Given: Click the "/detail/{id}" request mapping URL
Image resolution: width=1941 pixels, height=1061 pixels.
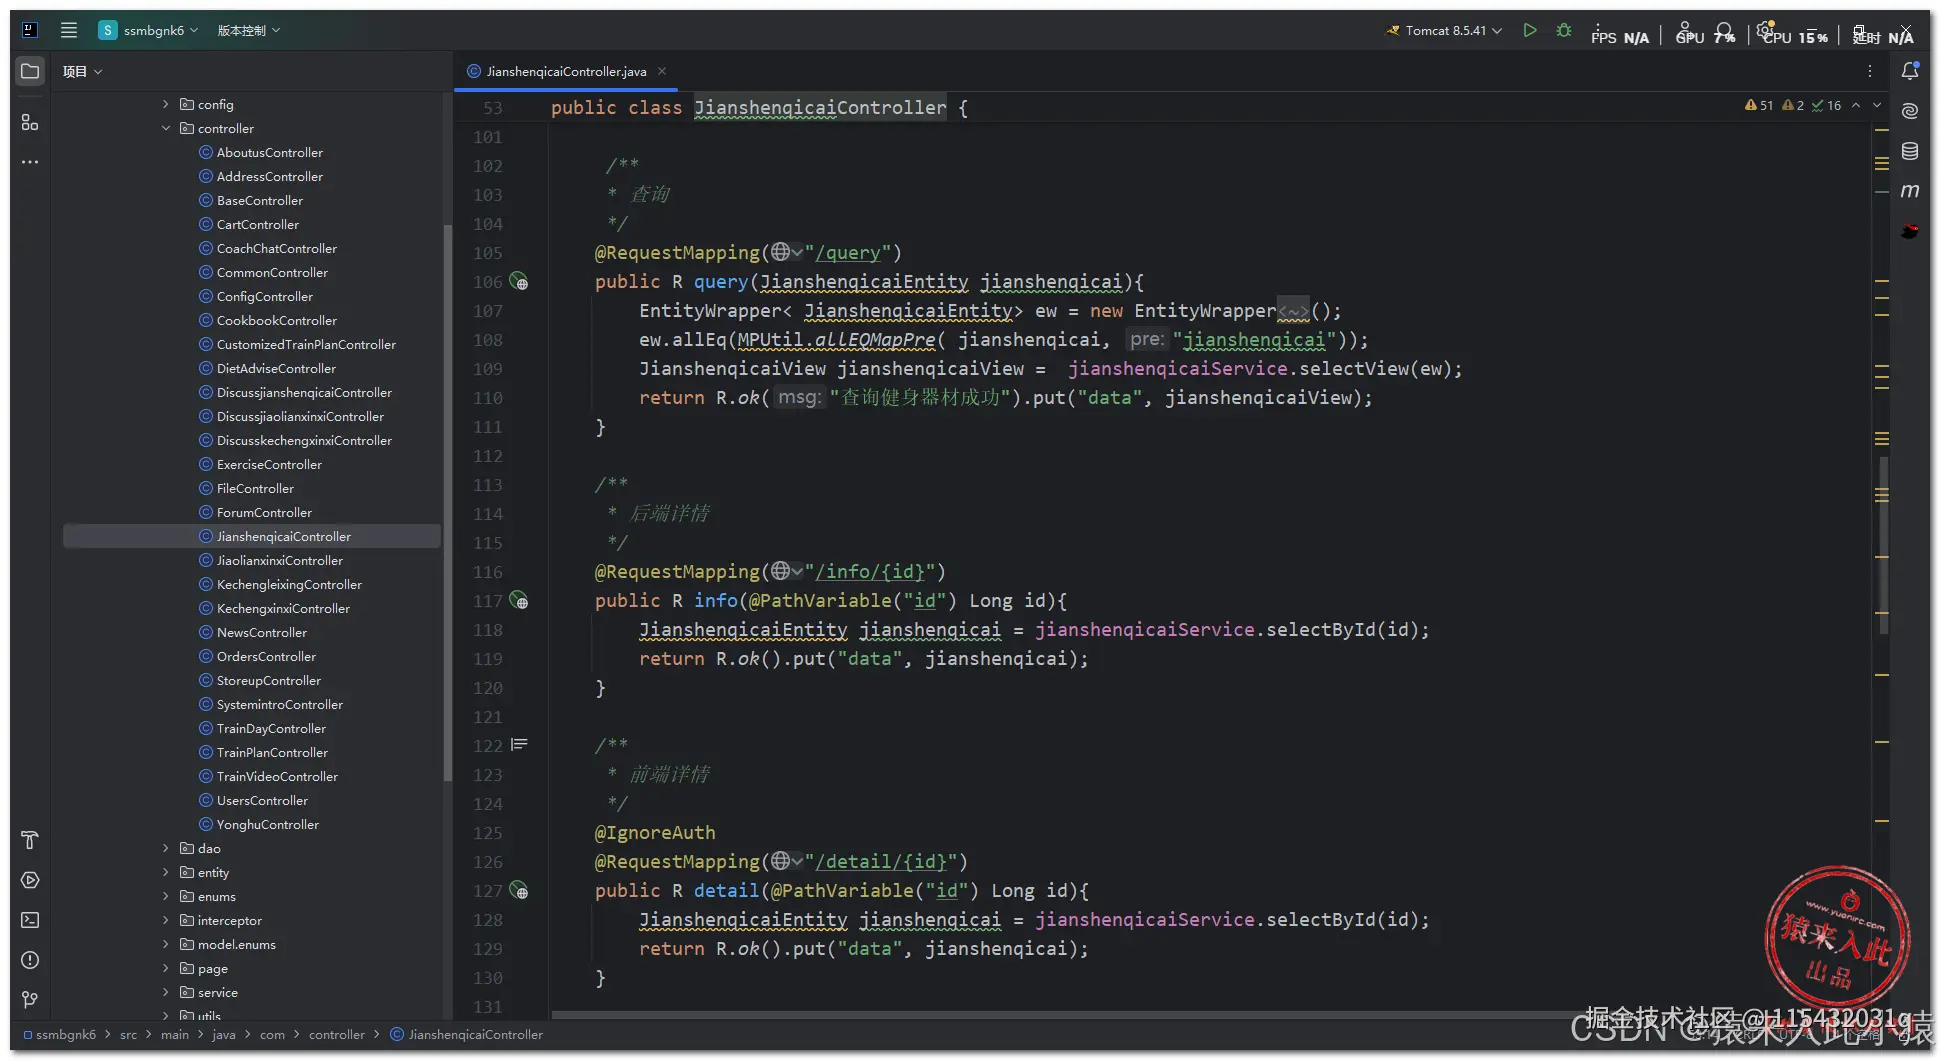Looking at the screenshot, I should click(880, 862).
